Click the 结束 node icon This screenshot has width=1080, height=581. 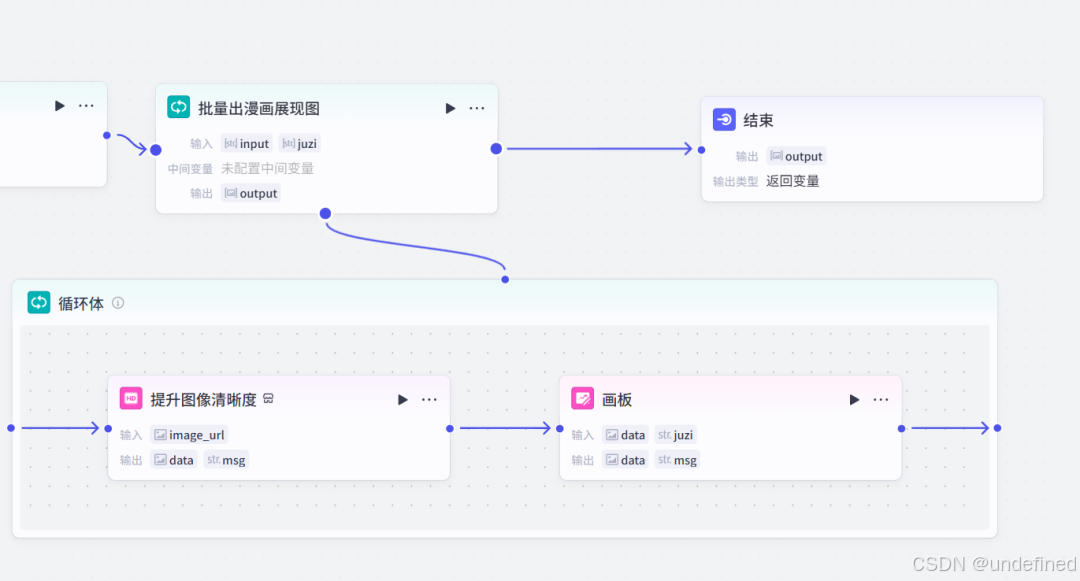[x=724, y=120]
